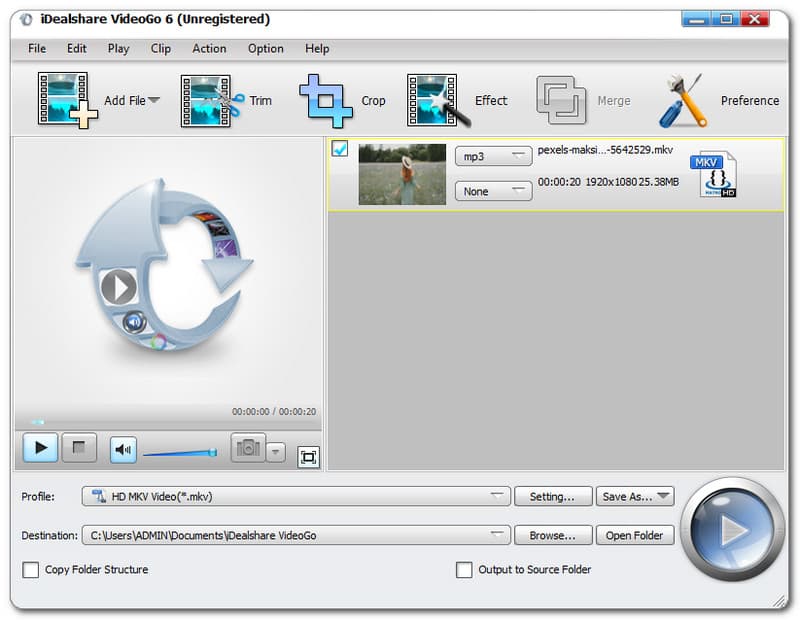
Task: Switch preview to full screen
Action: (309, 457)
